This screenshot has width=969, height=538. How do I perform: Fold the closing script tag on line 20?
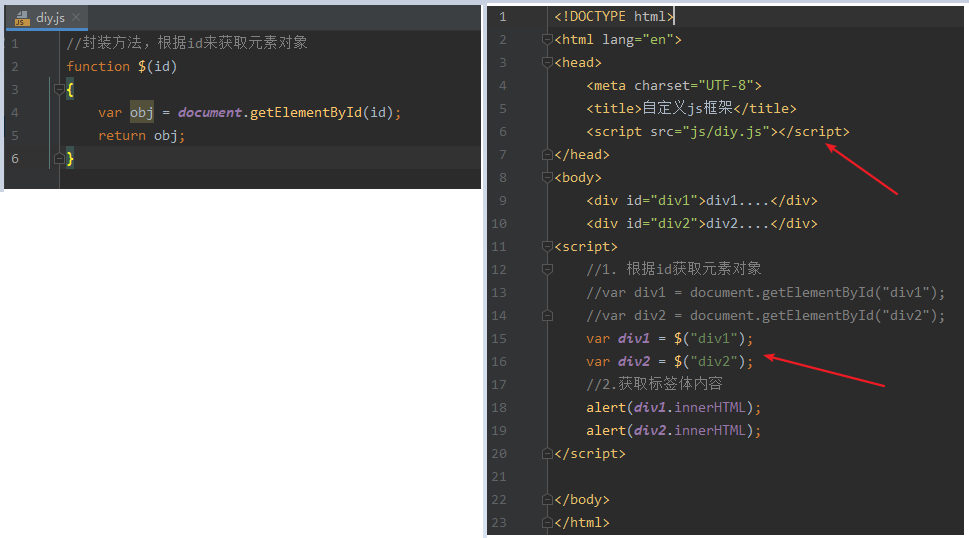pyautogui.click(x=547, y=453)
